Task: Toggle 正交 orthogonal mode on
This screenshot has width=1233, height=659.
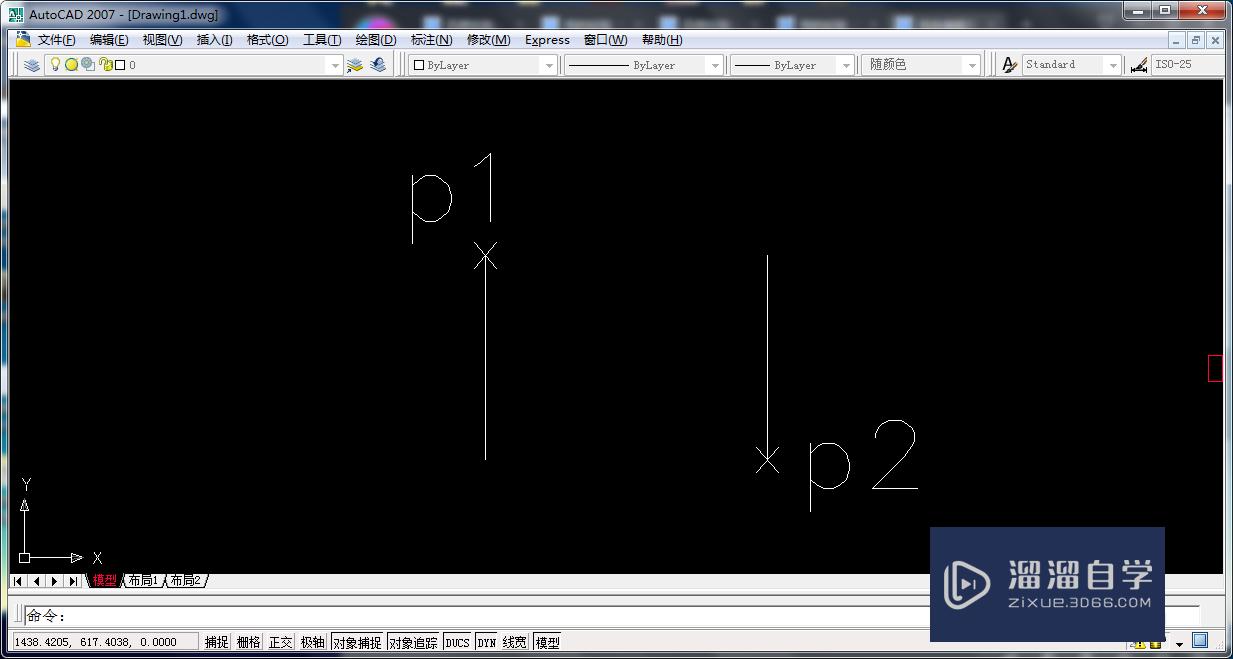Action: 280,642
